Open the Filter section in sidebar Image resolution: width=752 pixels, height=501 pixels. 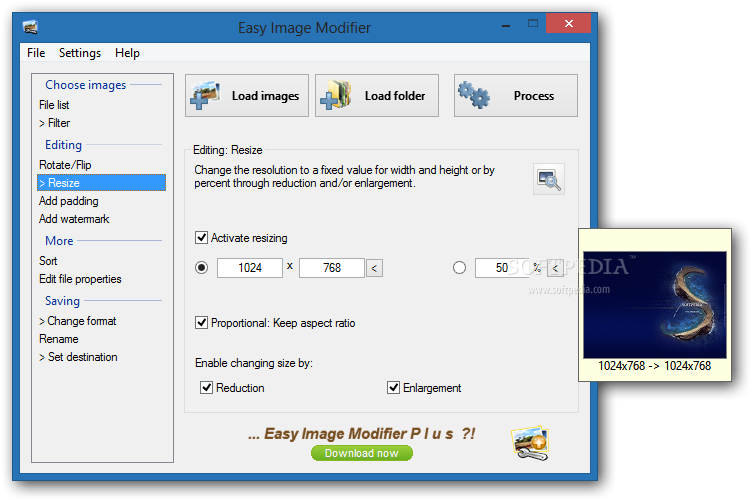pyautogui.click(x=54, y=123)
